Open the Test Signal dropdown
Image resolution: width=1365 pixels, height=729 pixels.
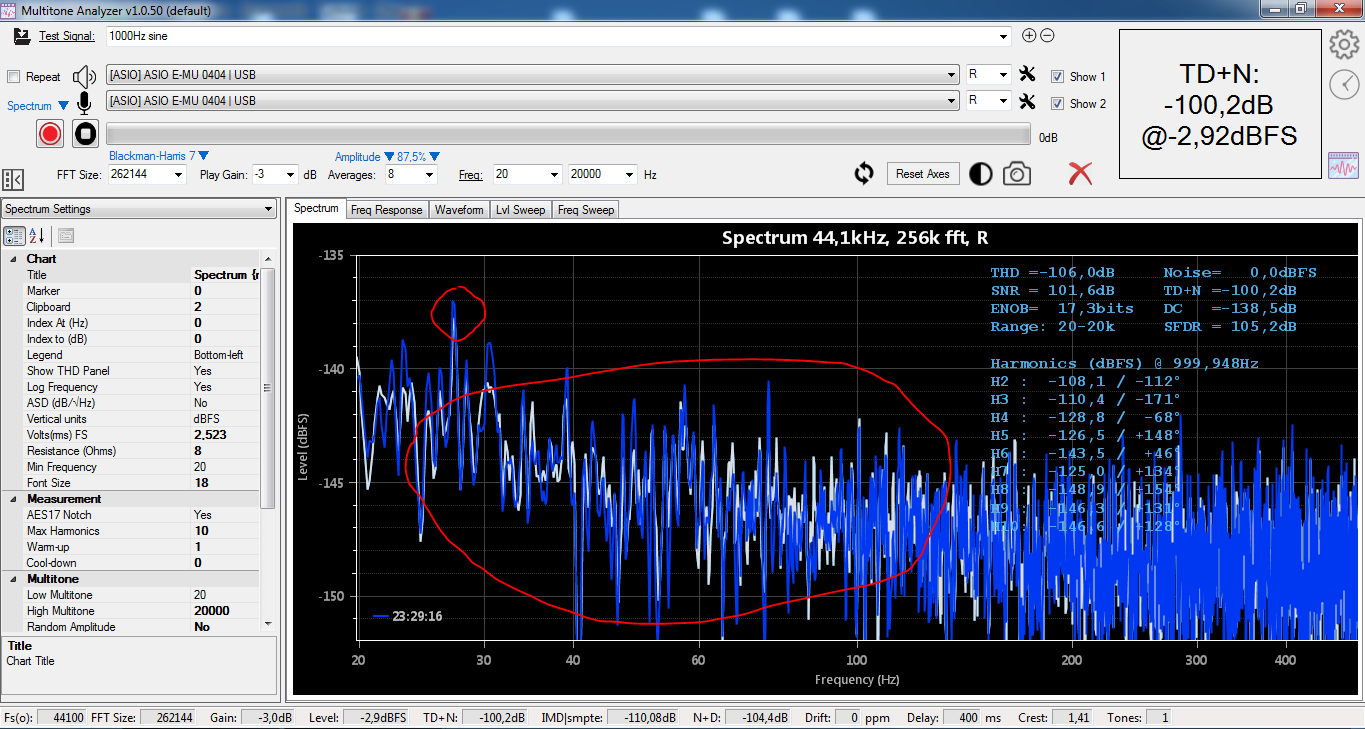tap(1004, 37)
